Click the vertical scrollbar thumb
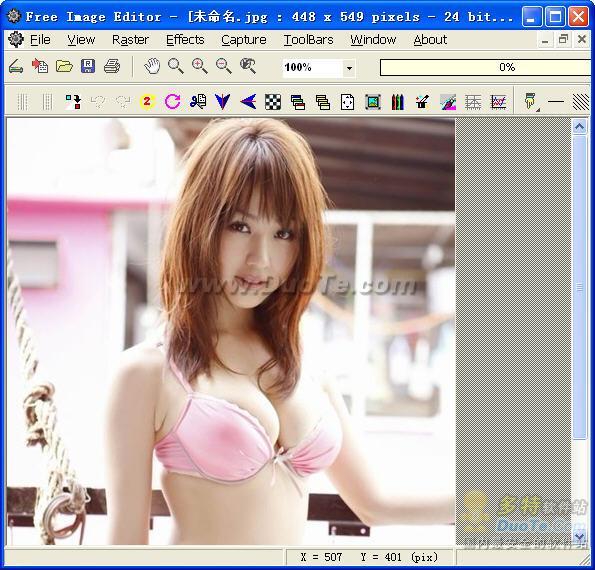This screenshot has height=570, width=595. 579,287
